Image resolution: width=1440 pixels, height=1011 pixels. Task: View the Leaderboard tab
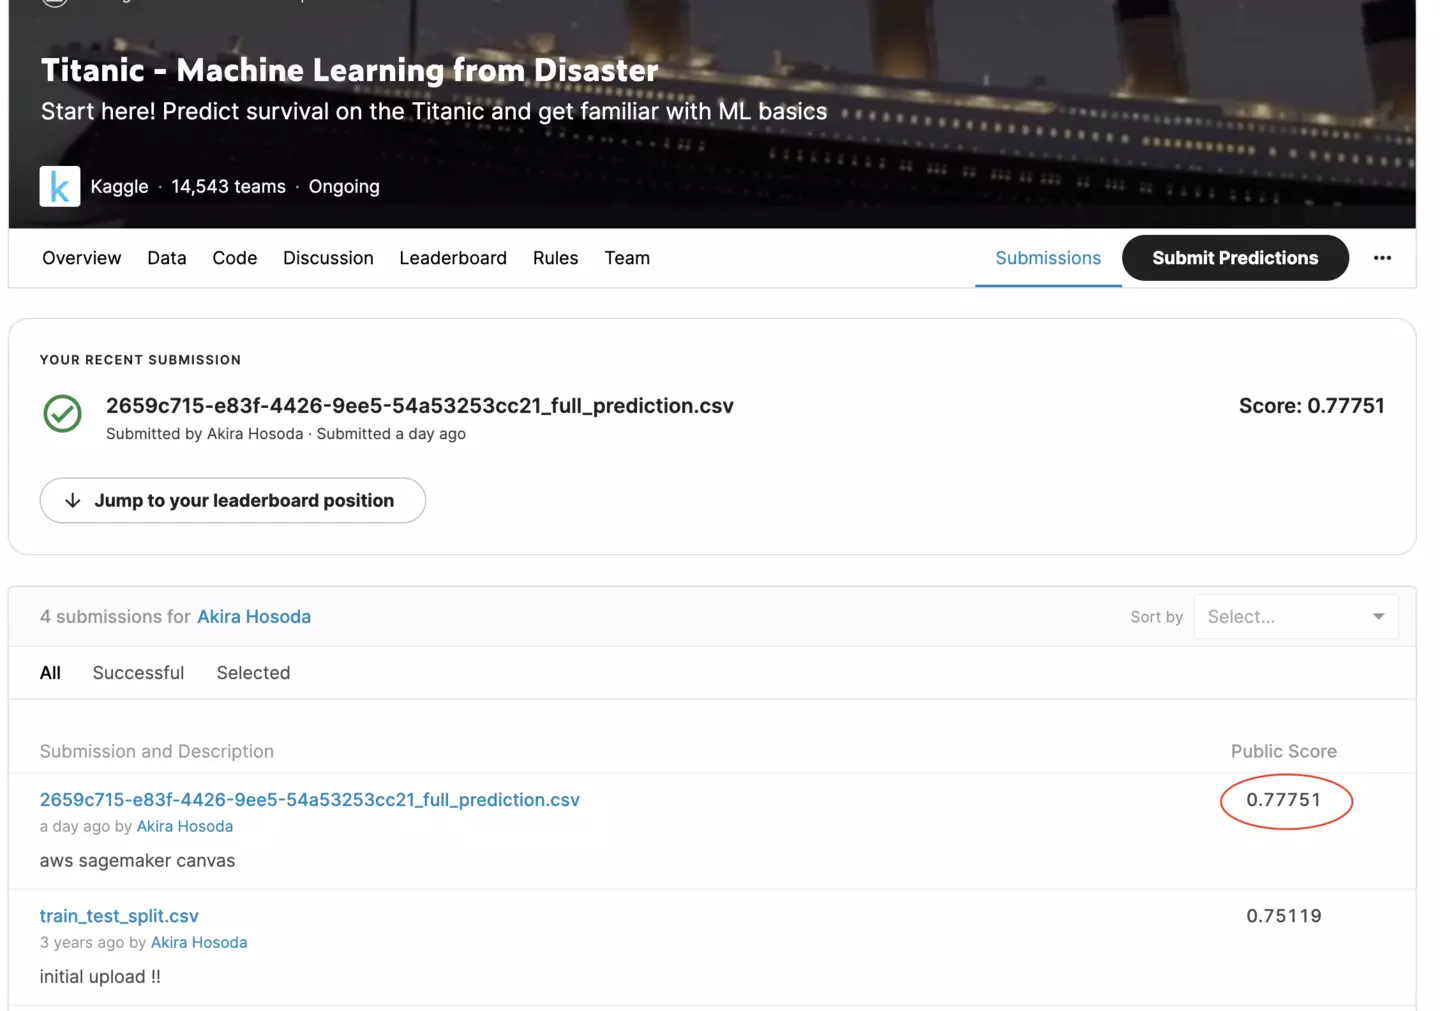click(453, 258)
